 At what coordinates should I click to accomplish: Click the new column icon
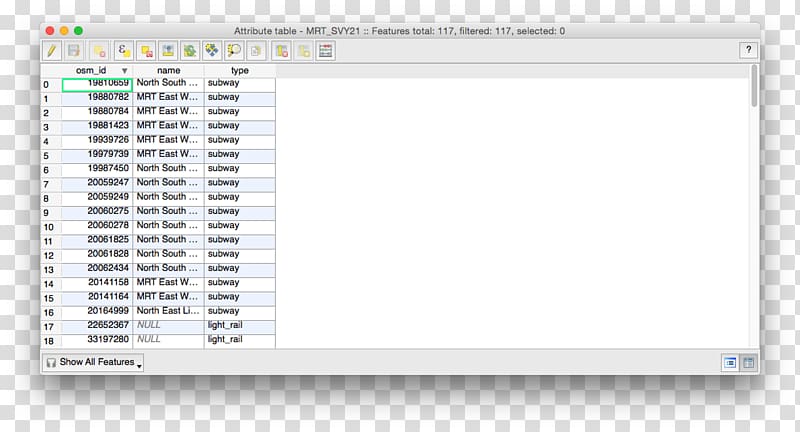[304, 51]
